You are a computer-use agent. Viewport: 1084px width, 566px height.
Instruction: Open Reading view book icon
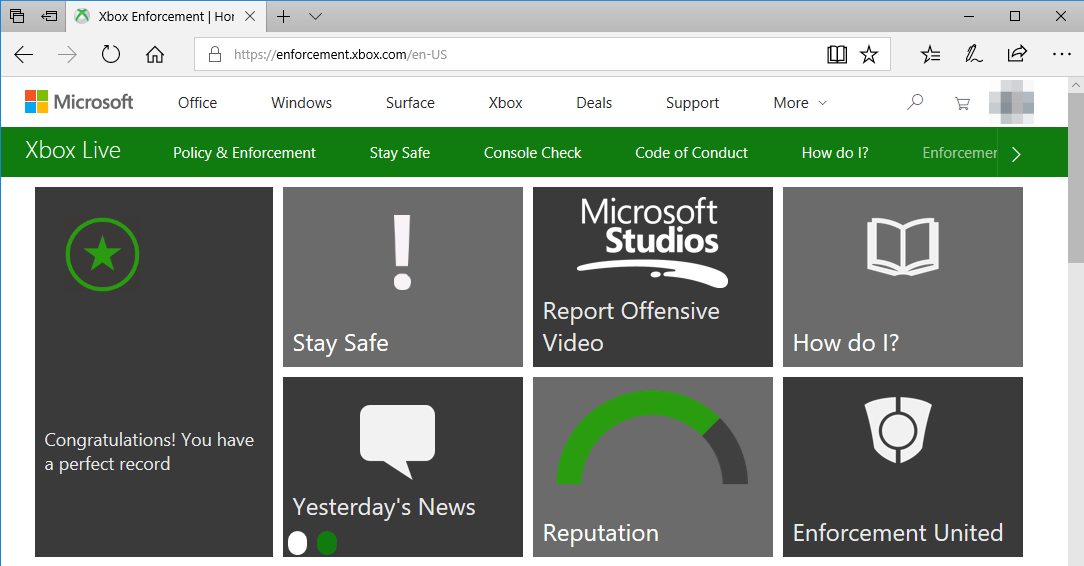click(837, 54)
